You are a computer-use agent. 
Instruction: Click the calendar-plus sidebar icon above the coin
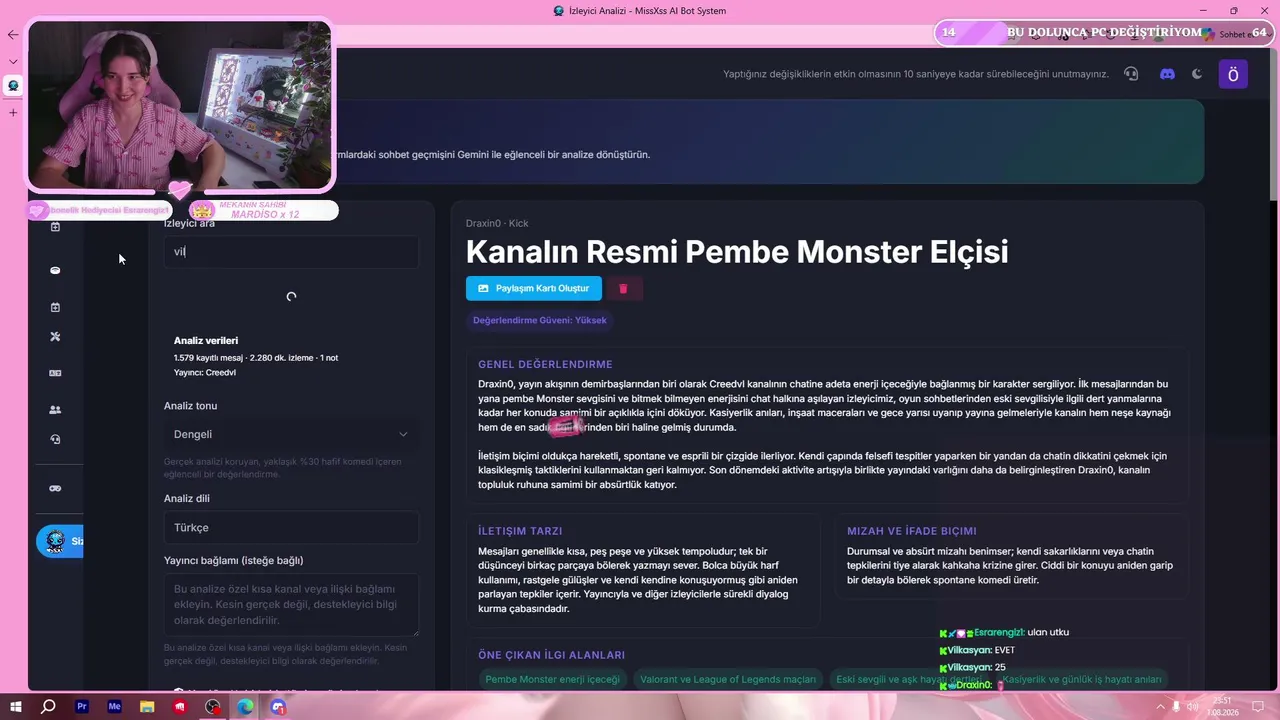pos(55,227)
